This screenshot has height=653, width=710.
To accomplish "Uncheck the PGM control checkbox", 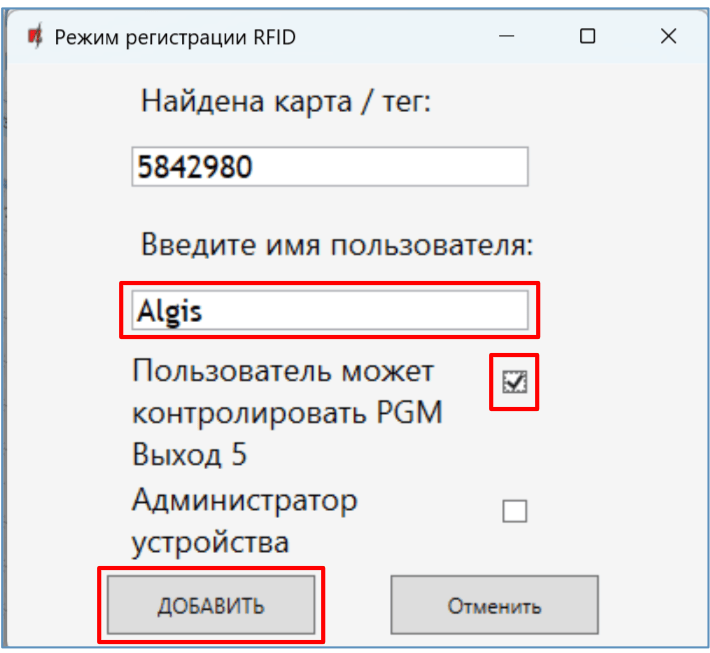I will point(514,381).
